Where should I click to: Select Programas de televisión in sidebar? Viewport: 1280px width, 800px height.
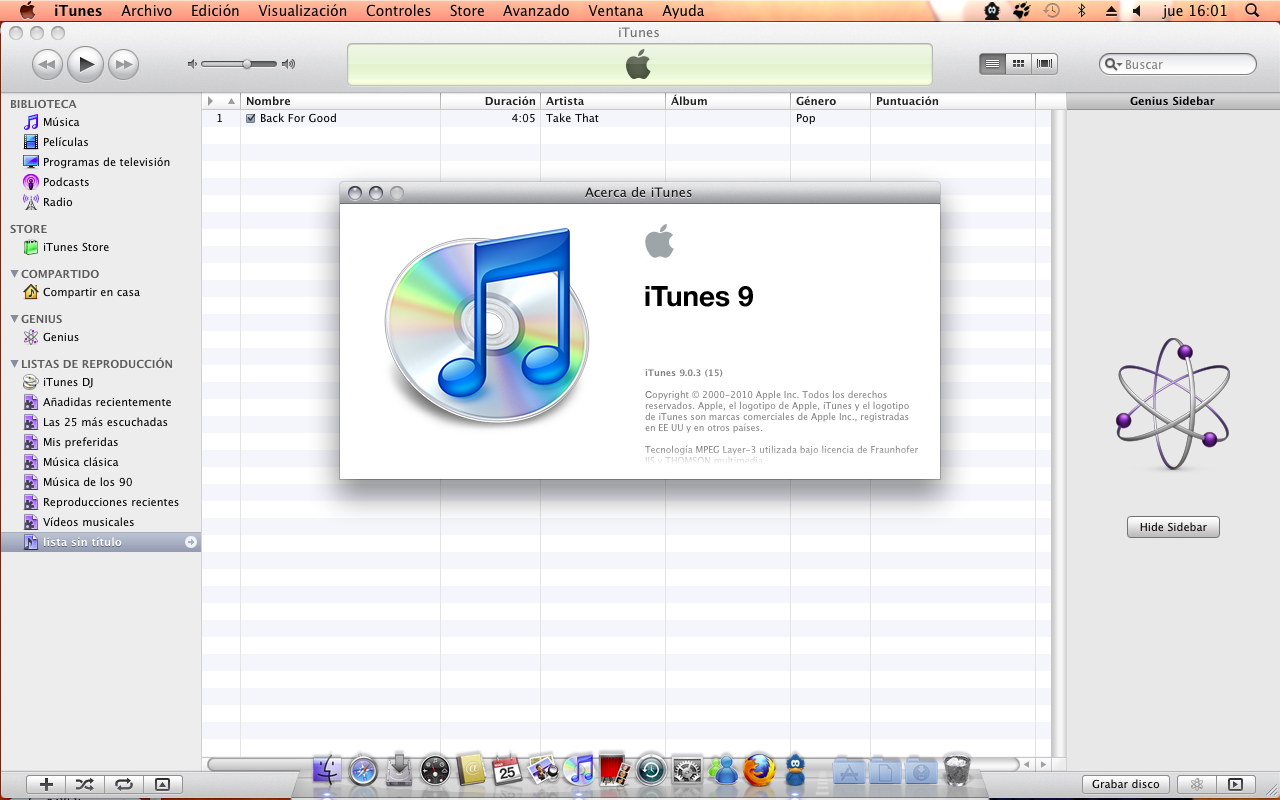100,162
